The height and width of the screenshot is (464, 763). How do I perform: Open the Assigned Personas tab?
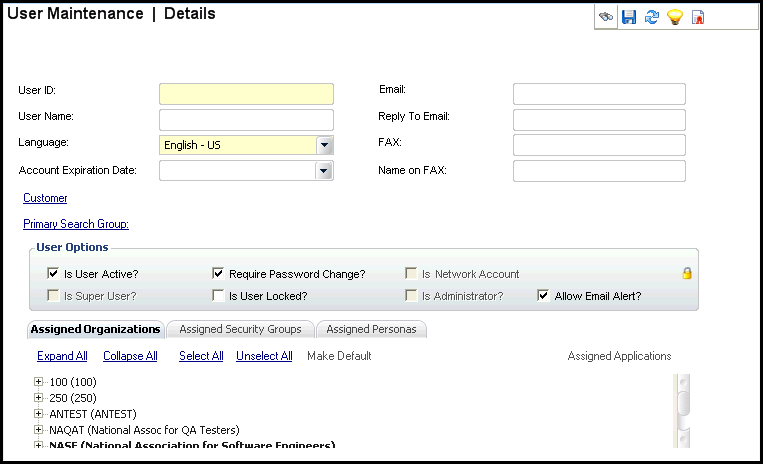coord(372,329)
